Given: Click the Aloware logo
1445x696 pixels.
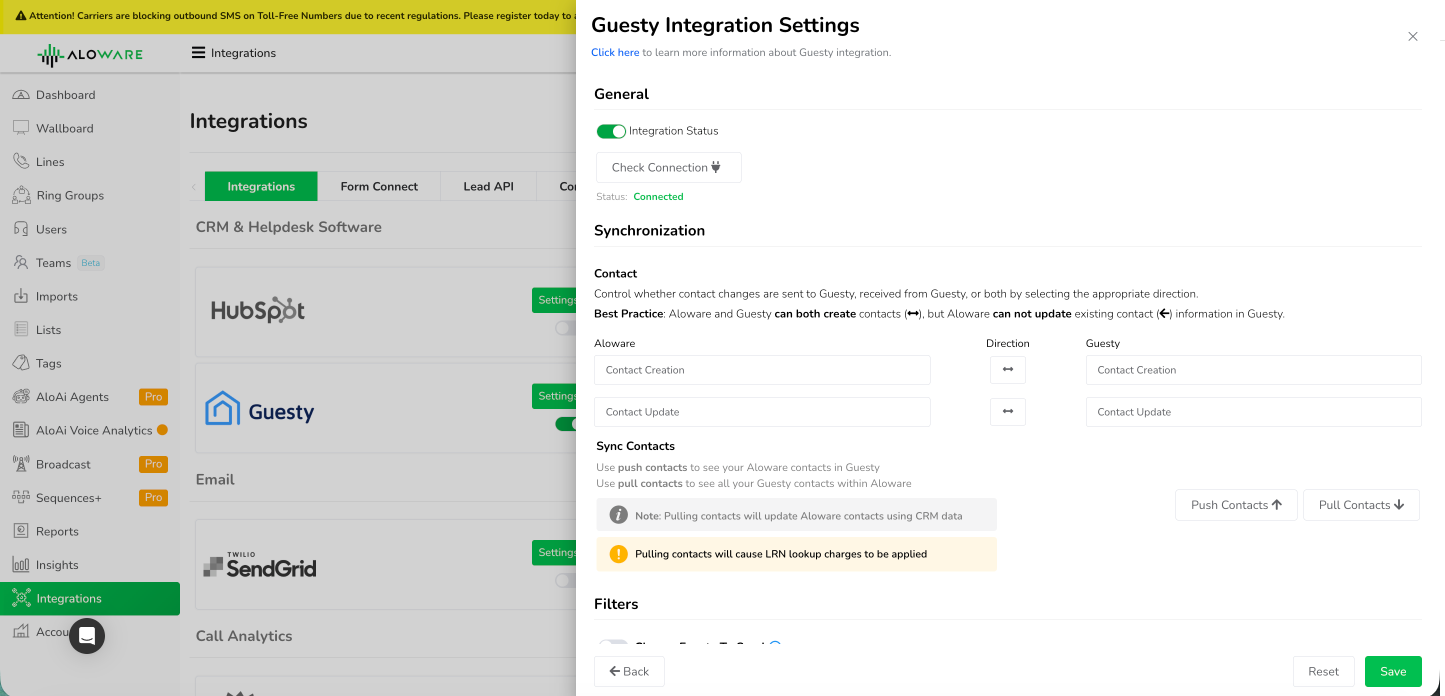Looking at the screenshot, I should point(90,55).
